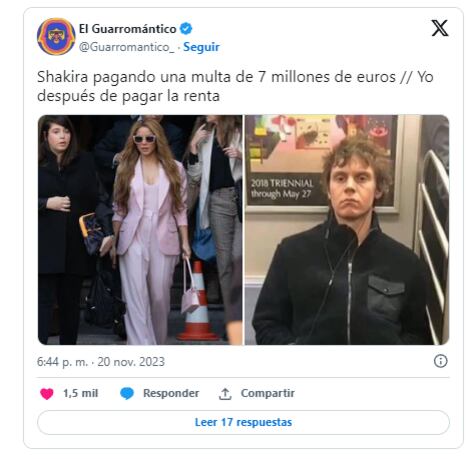Open the @Guarromantico_ handle link

pos(127,47)
